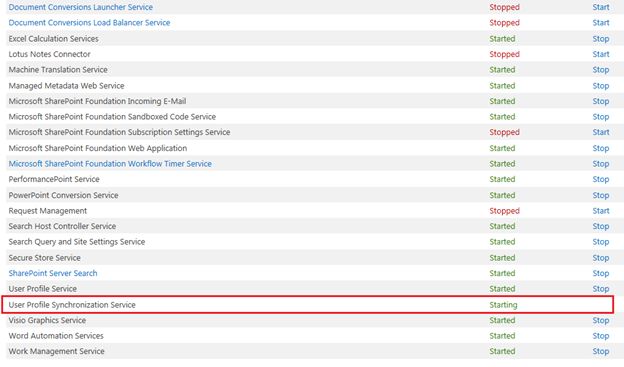Stop Excel Calculation Services
Viewport: 624px width, 367px height.
tap(601, 39)
